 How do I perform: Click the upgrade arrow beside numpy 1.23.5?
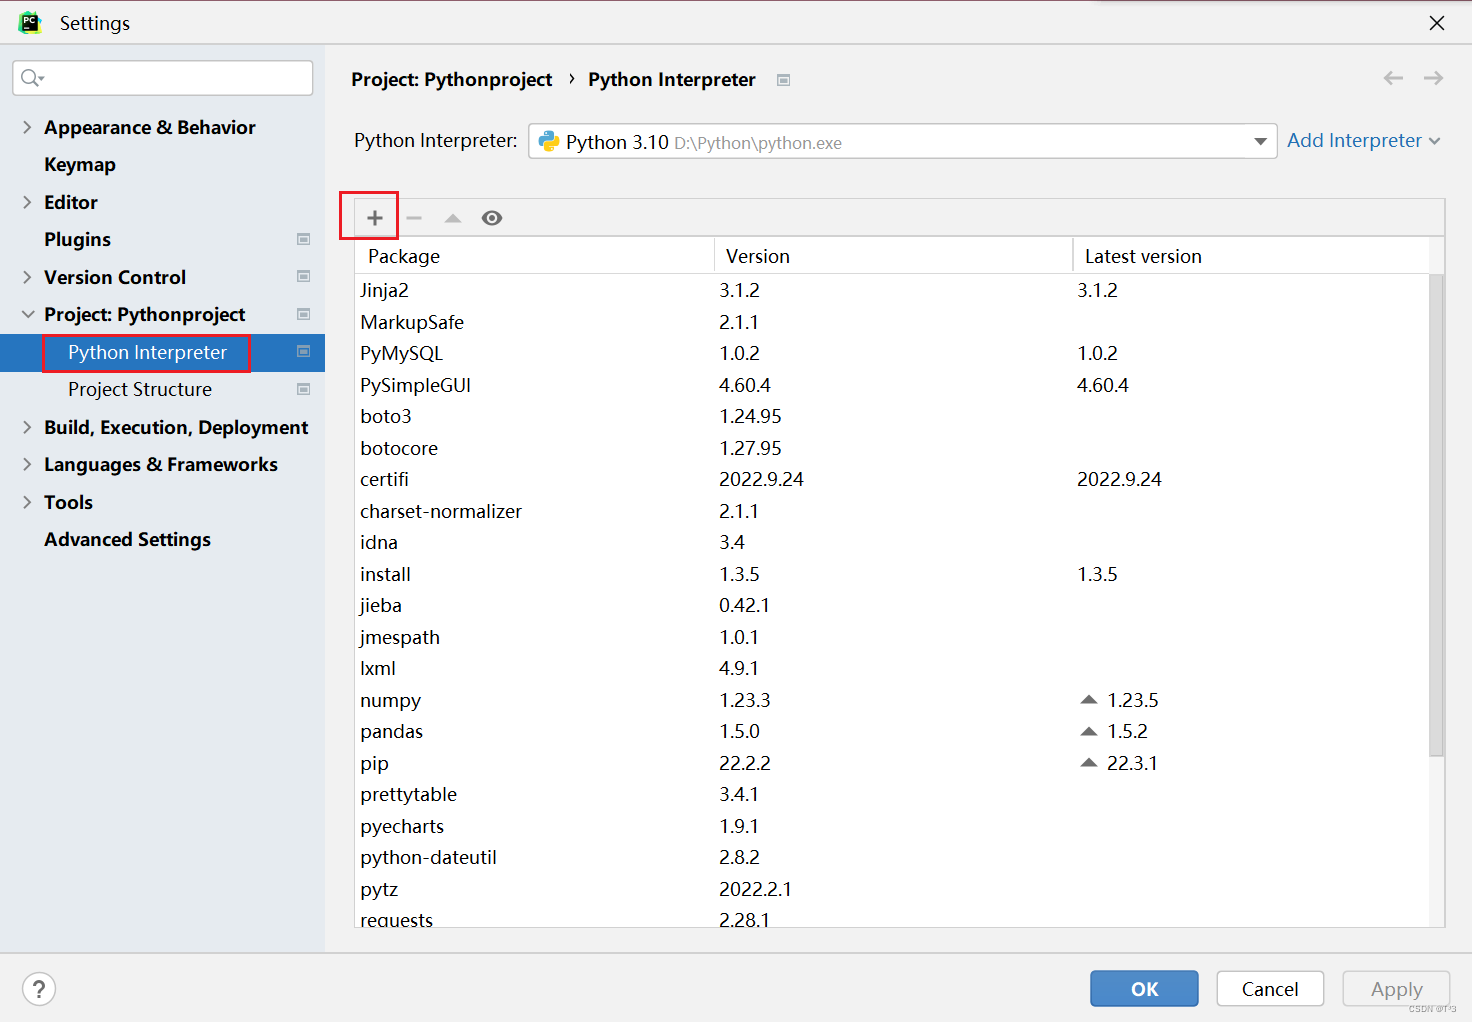[1089, 700]
